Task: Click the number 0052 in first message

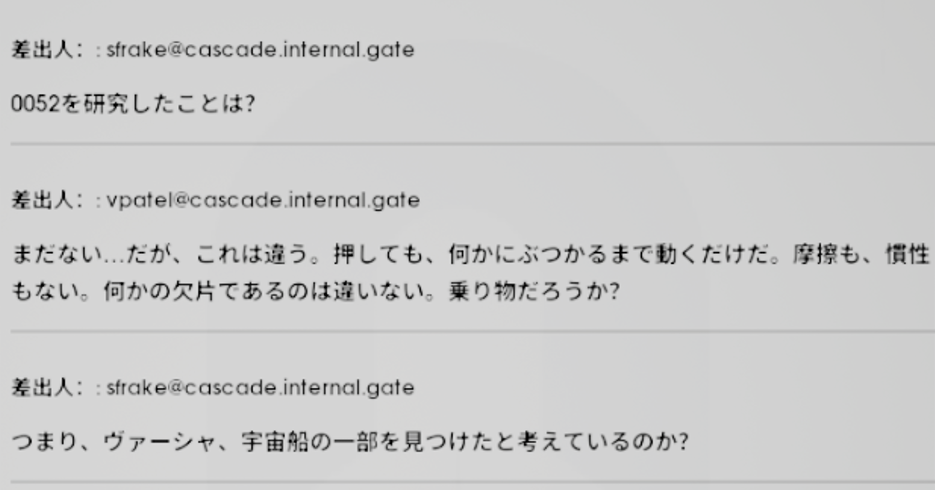Action: [35, 104]
